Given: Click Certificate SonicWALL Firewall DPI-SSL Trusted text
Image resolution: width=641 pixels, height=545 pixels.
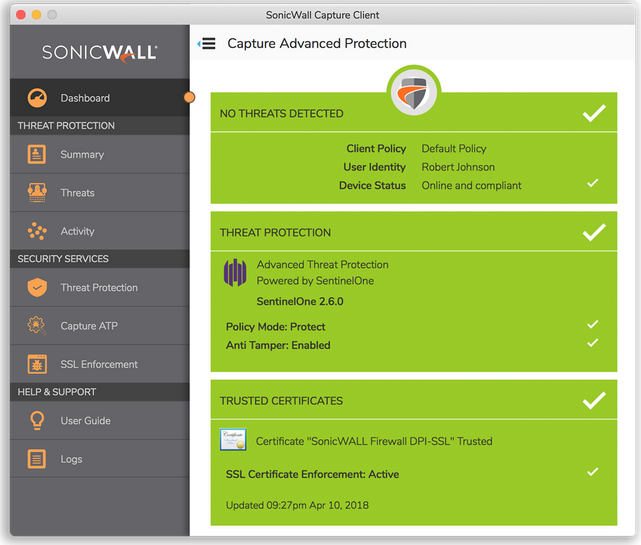Looking at the screenshot, I should pos(374,441).
